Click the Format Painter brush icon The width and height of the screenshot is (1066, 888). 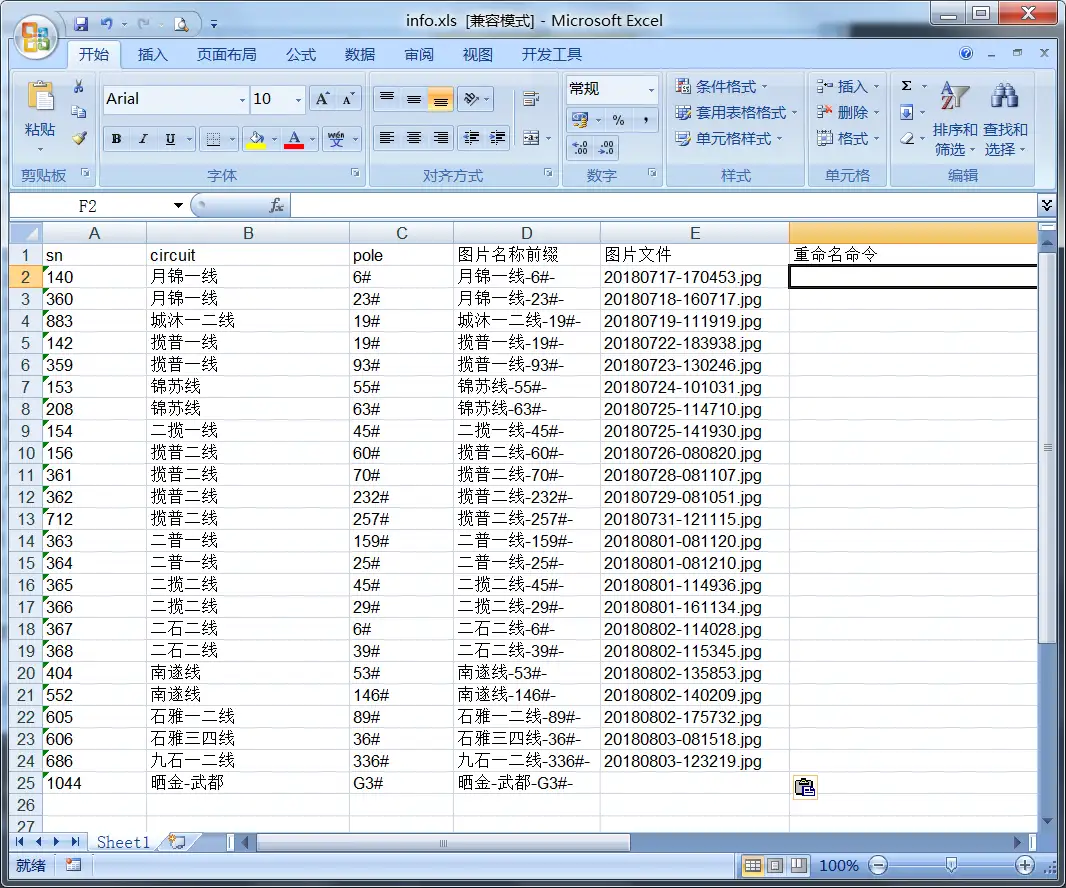(79, 138)
